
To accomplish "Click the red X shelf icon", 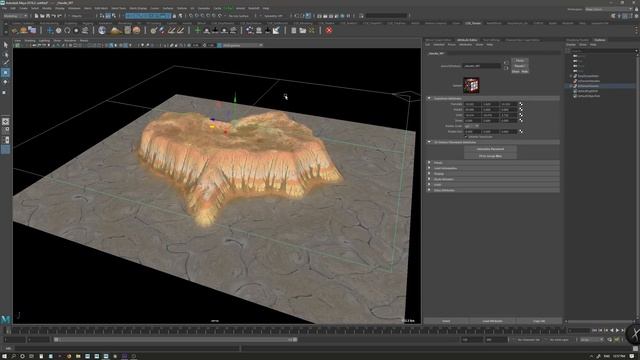I will tap(329, 30).
